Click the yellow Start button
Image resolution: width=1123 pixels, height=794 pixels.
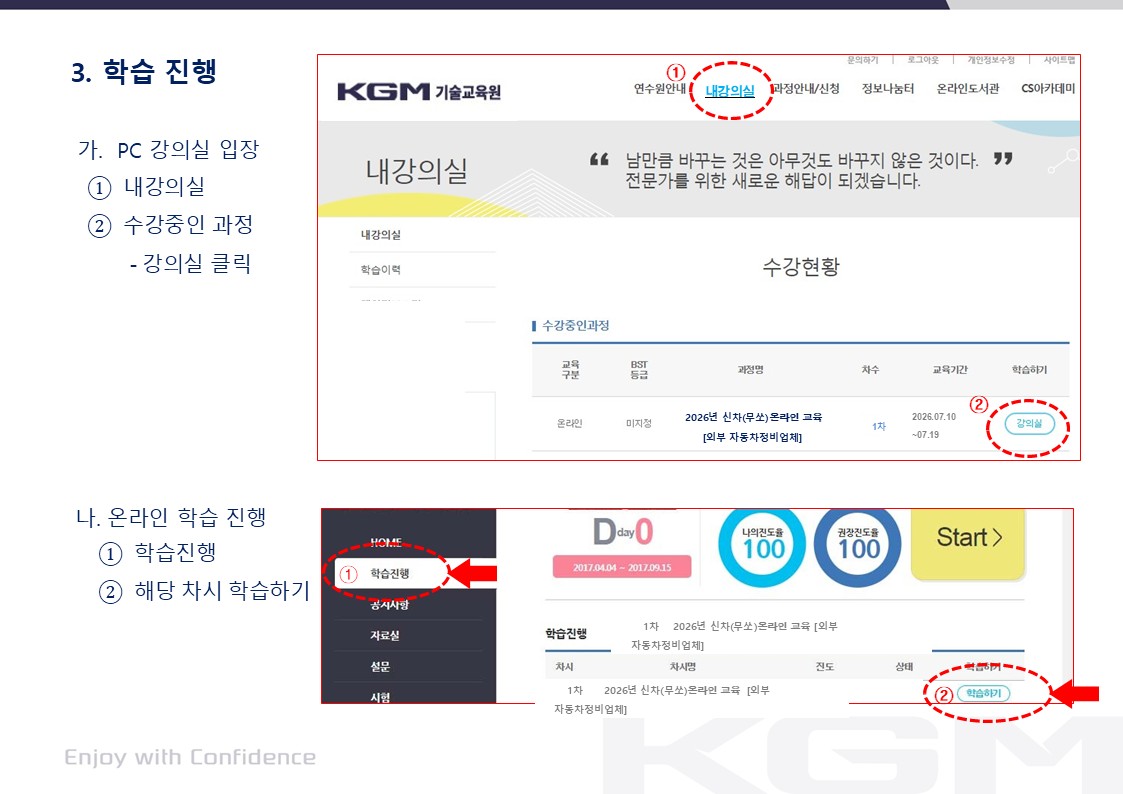[x=968, y=542]
